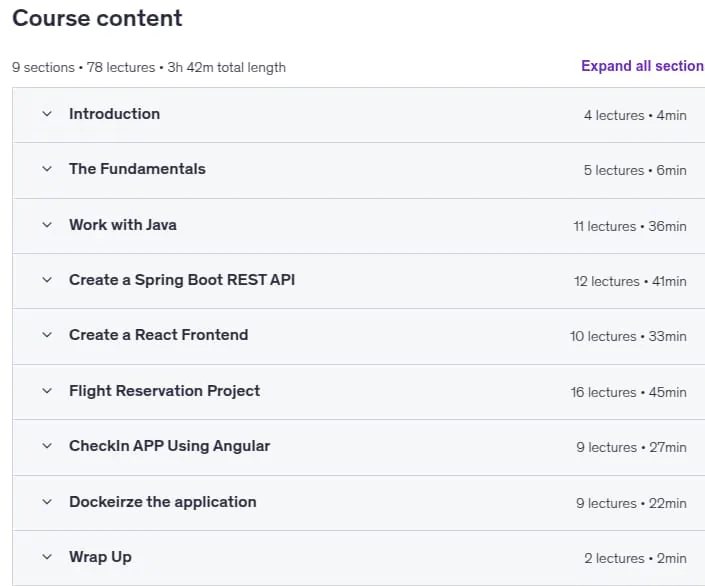Click chevron next to Flight Reservation Project
Viewport: 705px width, 586px height.
point(47,391)
